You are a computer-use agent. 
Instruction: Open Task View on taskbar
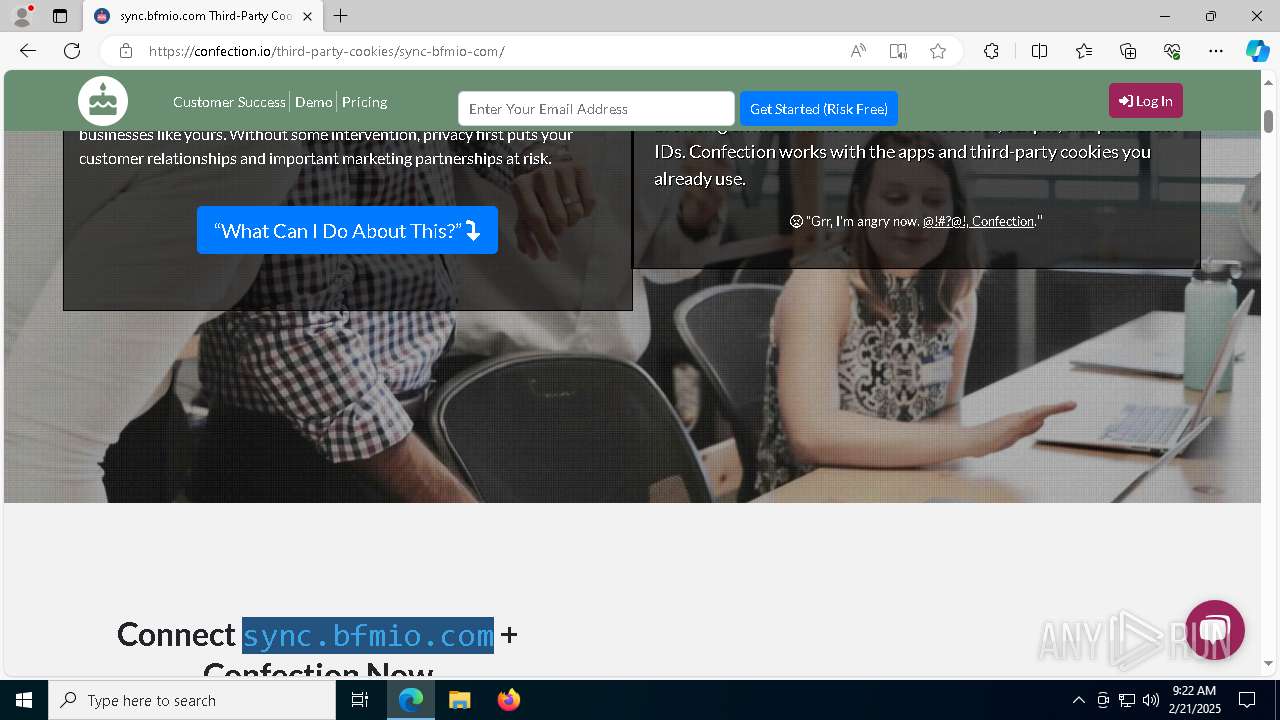pos(360,700)
